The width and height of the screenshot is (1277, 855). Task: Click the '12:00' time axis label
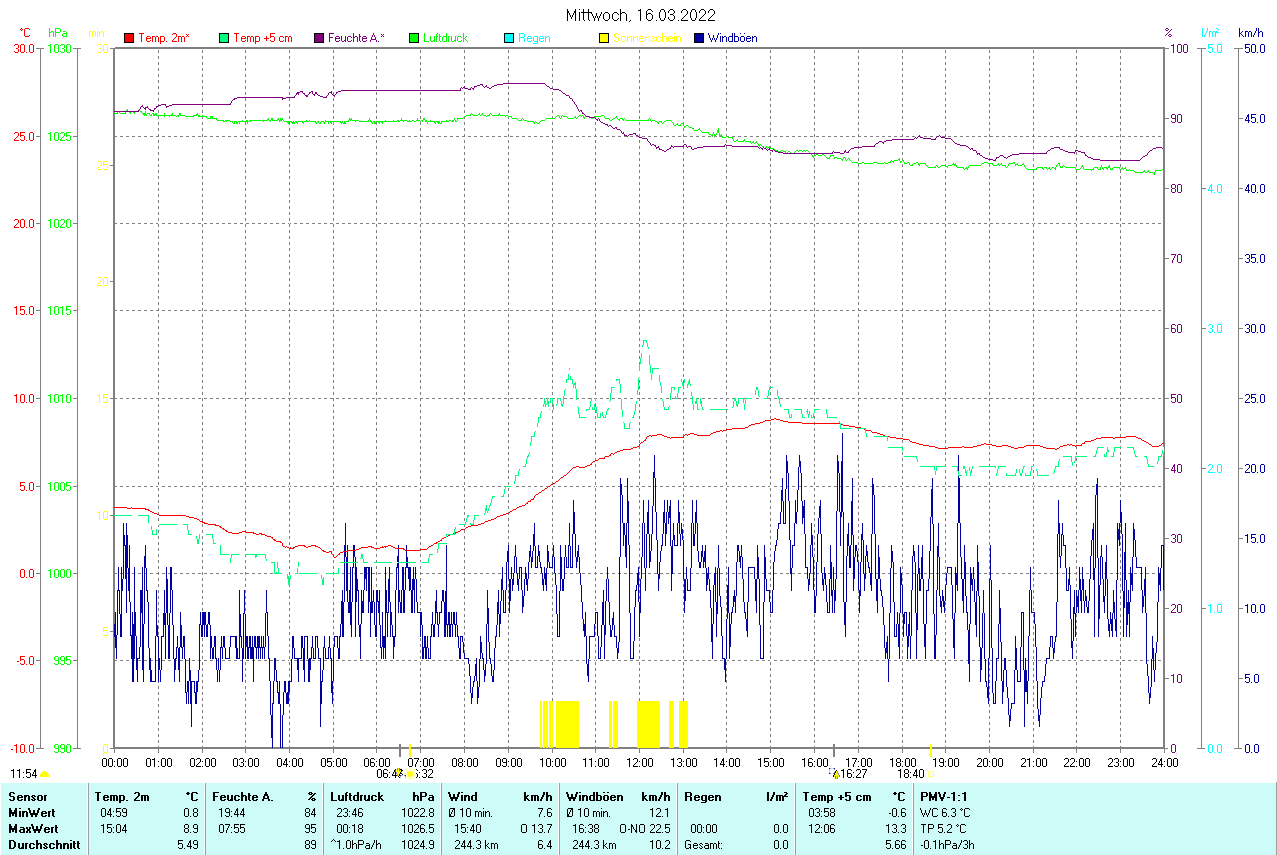pos(640,763)
